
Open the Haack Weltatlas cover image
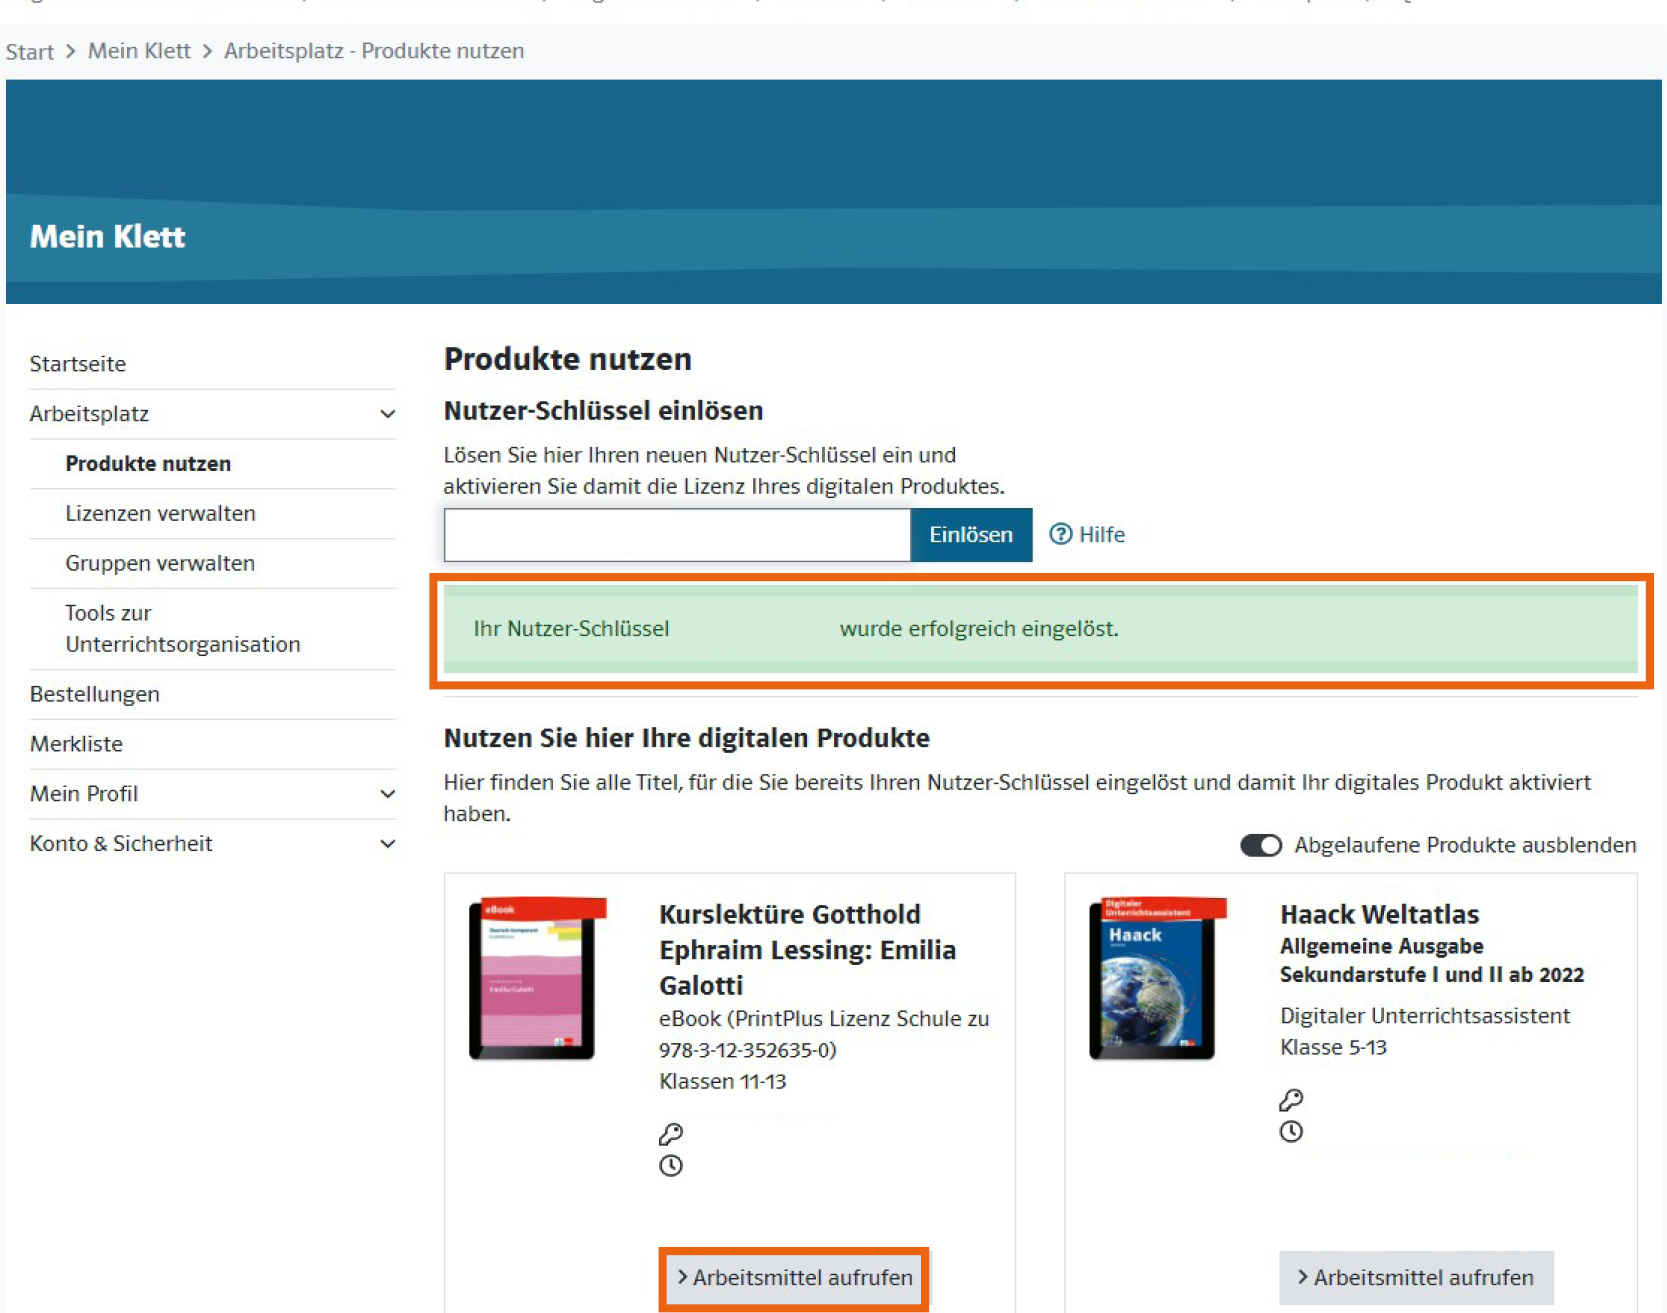coord(1157,978)
